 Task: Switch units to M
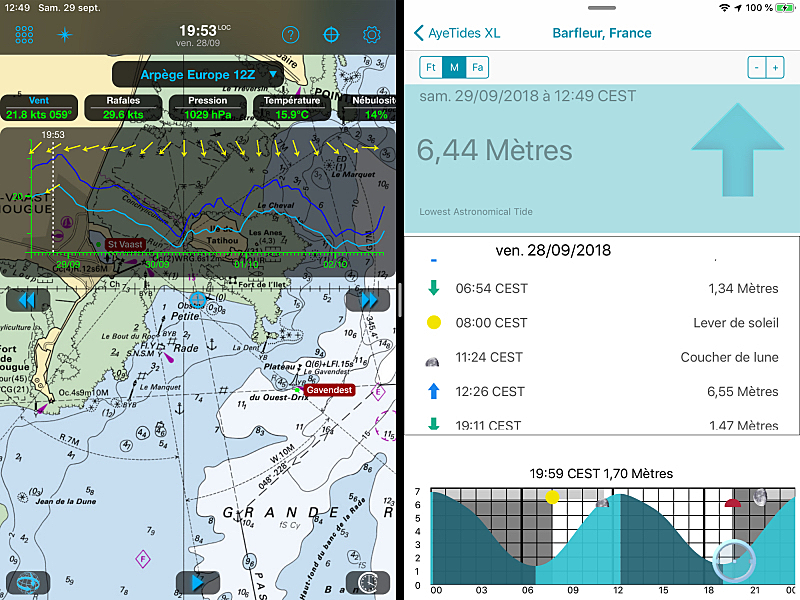tap(454, 67)
